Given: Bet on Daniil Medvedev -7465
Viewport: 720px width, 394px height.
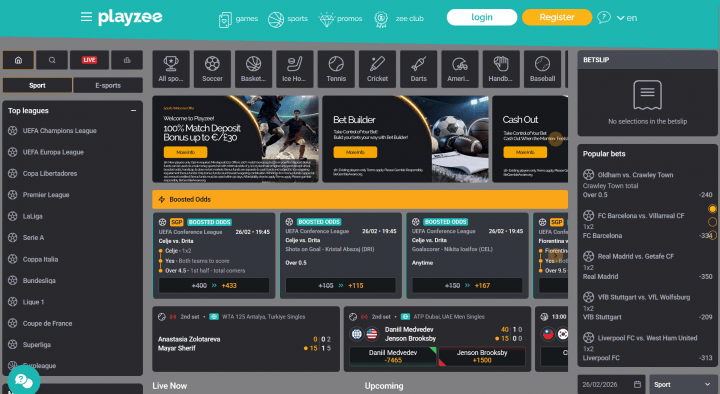Looking at the screenshot, I should point(393,356).
